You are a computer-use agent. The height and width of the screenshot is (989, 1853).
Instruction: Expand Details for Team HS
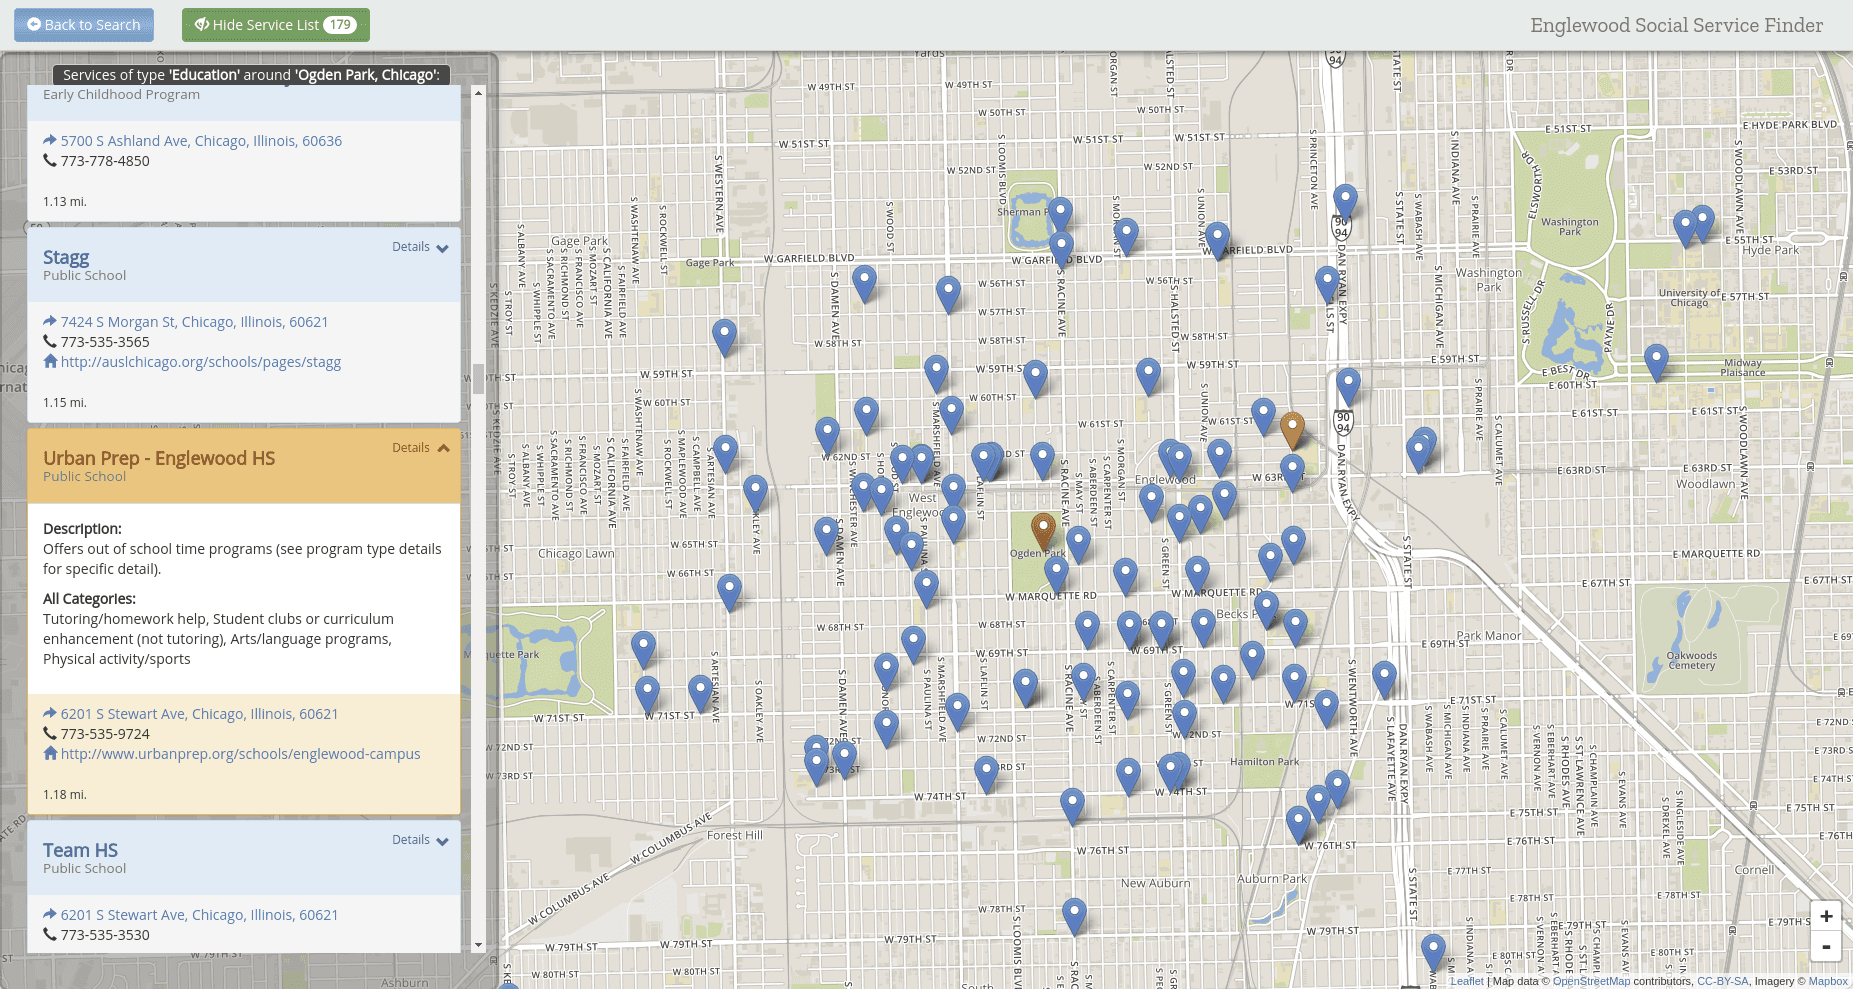[420, 840]
